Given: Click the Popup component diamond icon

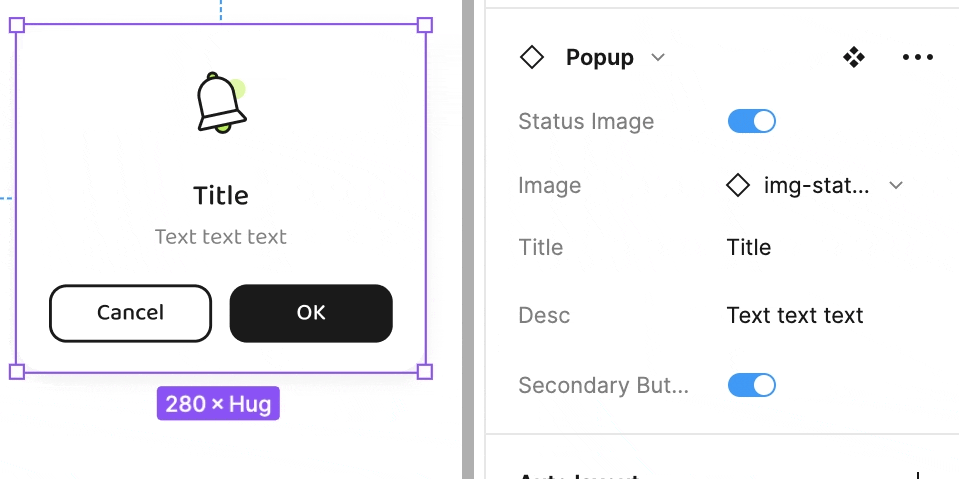Looking at the screenshot, I should [x=531, y=58].
